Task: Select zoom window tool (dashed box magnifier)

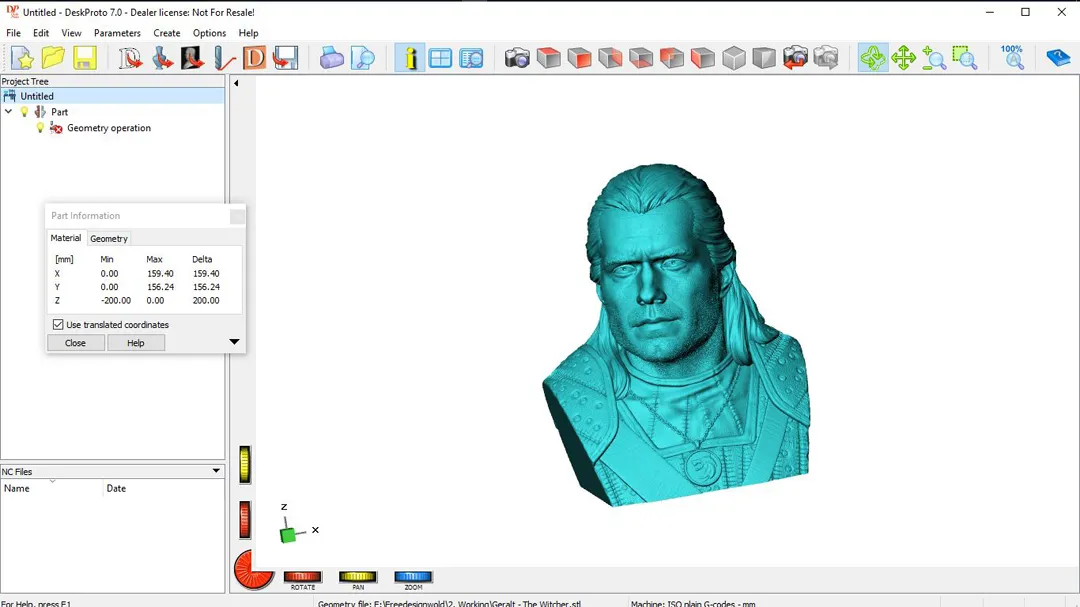Action: (x=965, y=58)
